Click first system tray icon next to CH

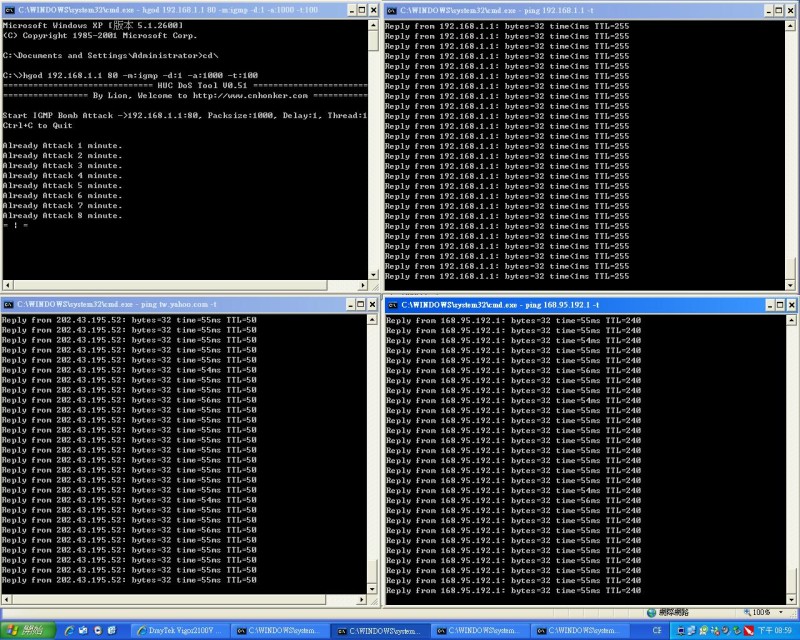(681, 631)
